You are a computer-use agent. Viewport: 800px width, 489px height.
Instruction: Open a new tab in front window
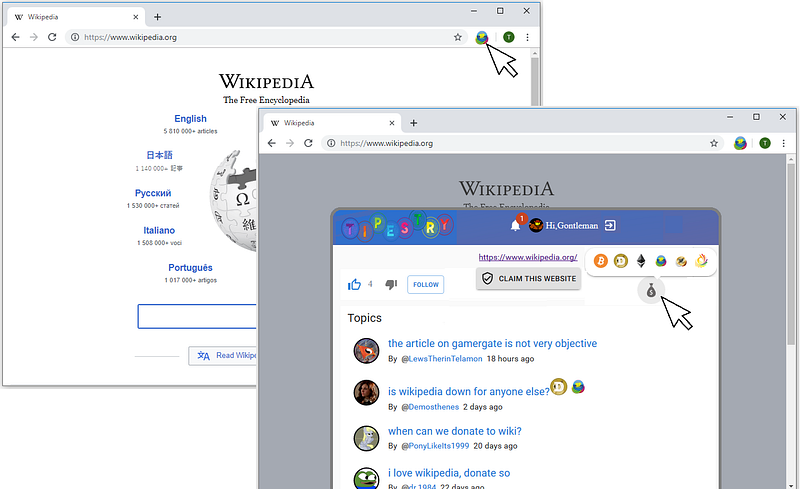pyautogui.click(x=414, y=123)
